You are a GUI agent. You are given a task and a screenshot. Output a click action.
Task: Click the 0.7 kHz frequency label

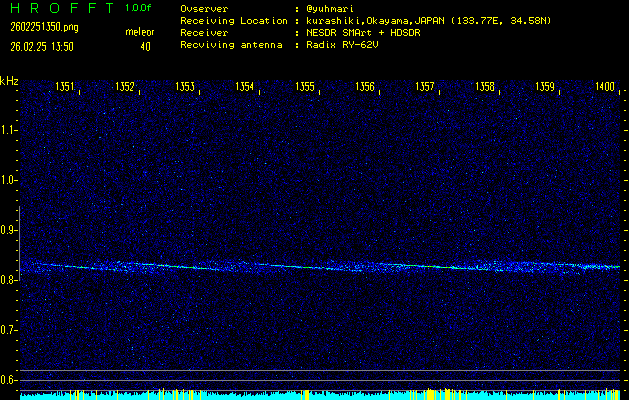(9, 330)
